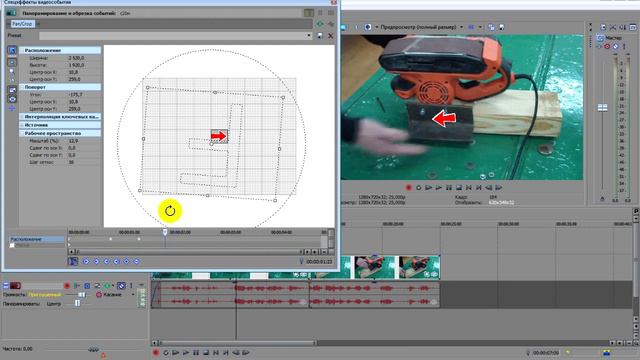Click the Высота value 1 920,0
Image resolution: width=640 pixels, height=360 pixels.
pyautogui.click(x=76, y=65)
